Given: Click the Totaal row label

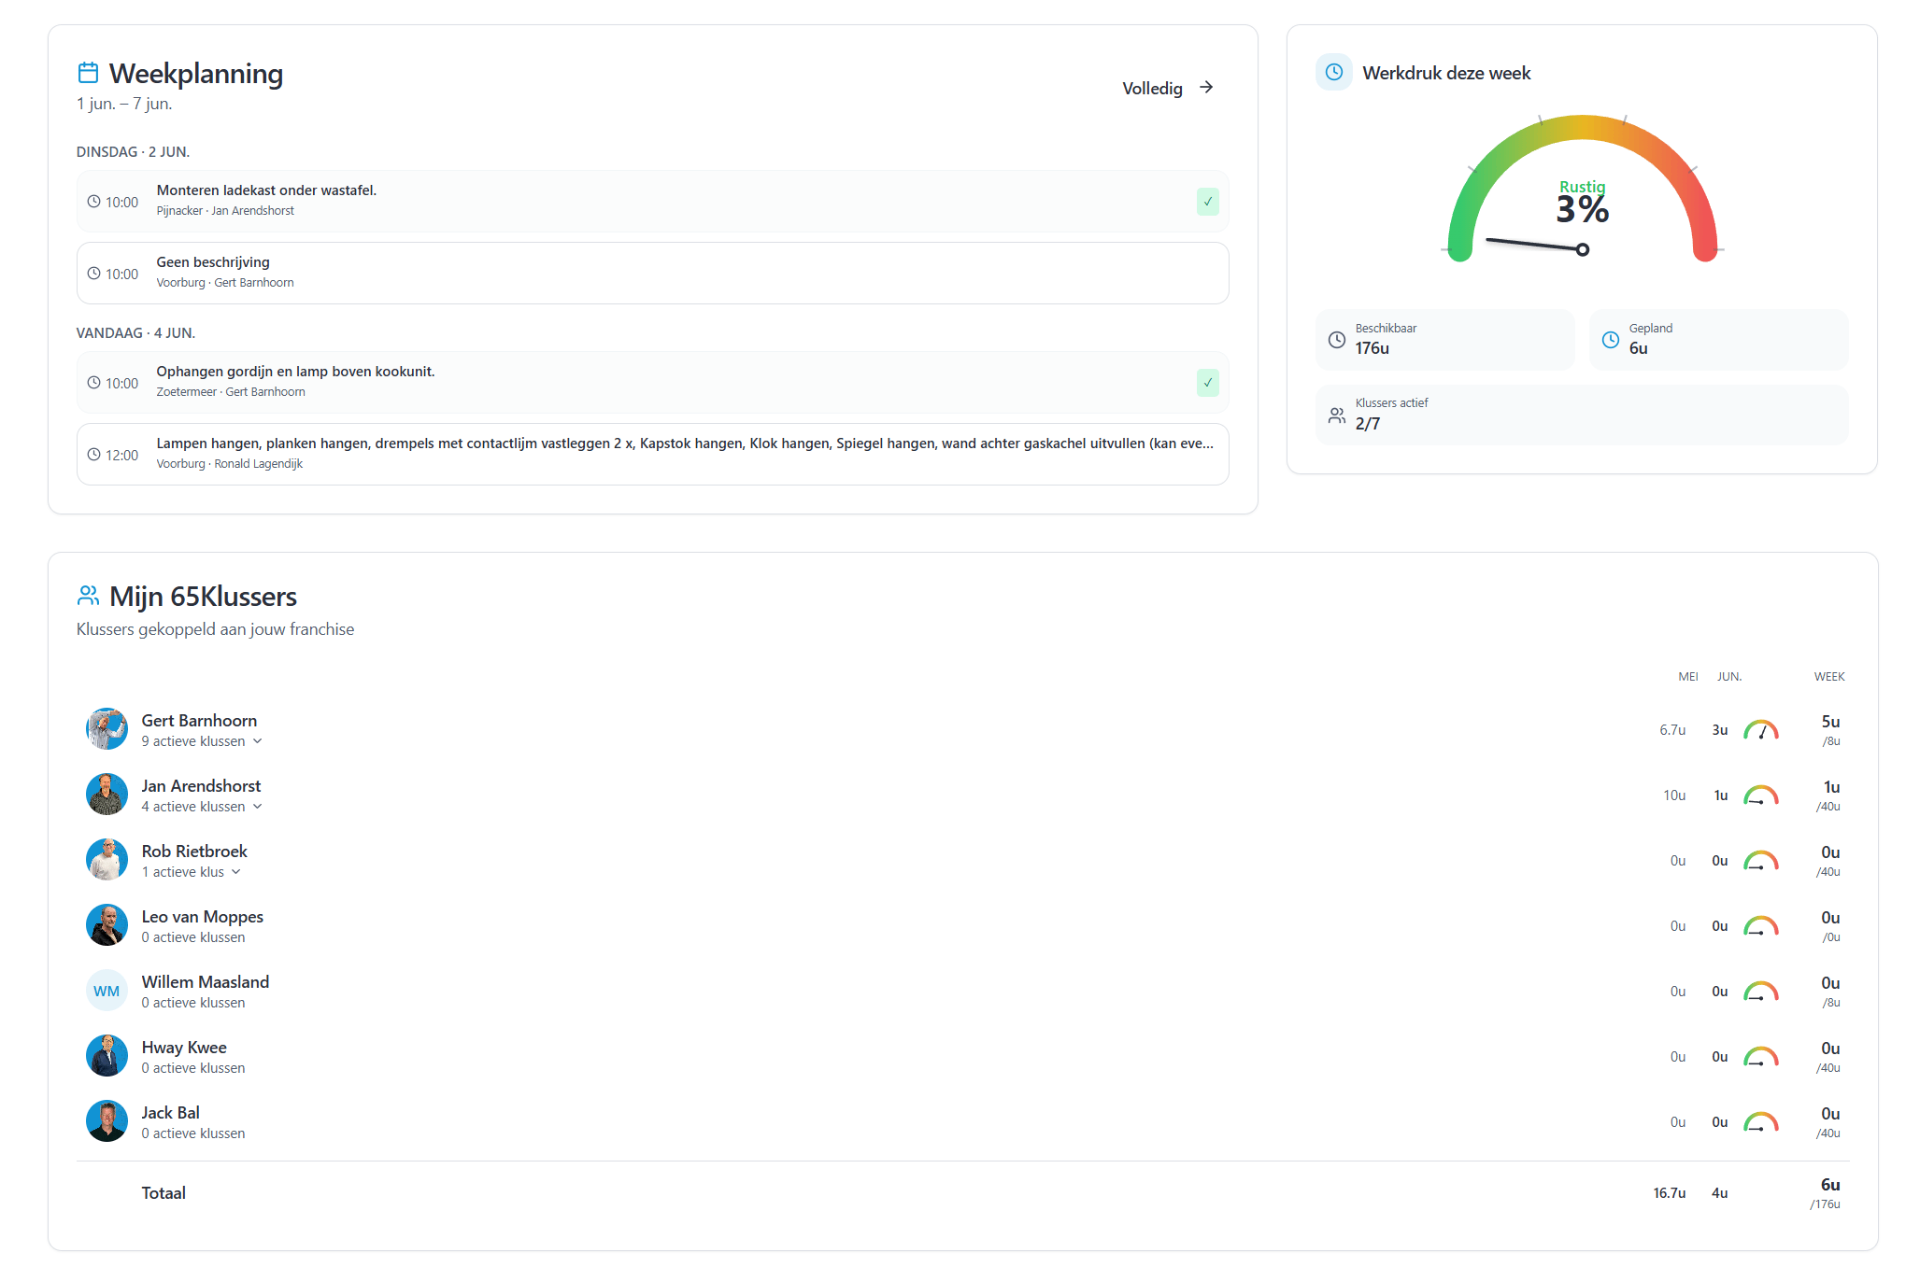Looking at the screenshot, I should [x=164, y=1193].
